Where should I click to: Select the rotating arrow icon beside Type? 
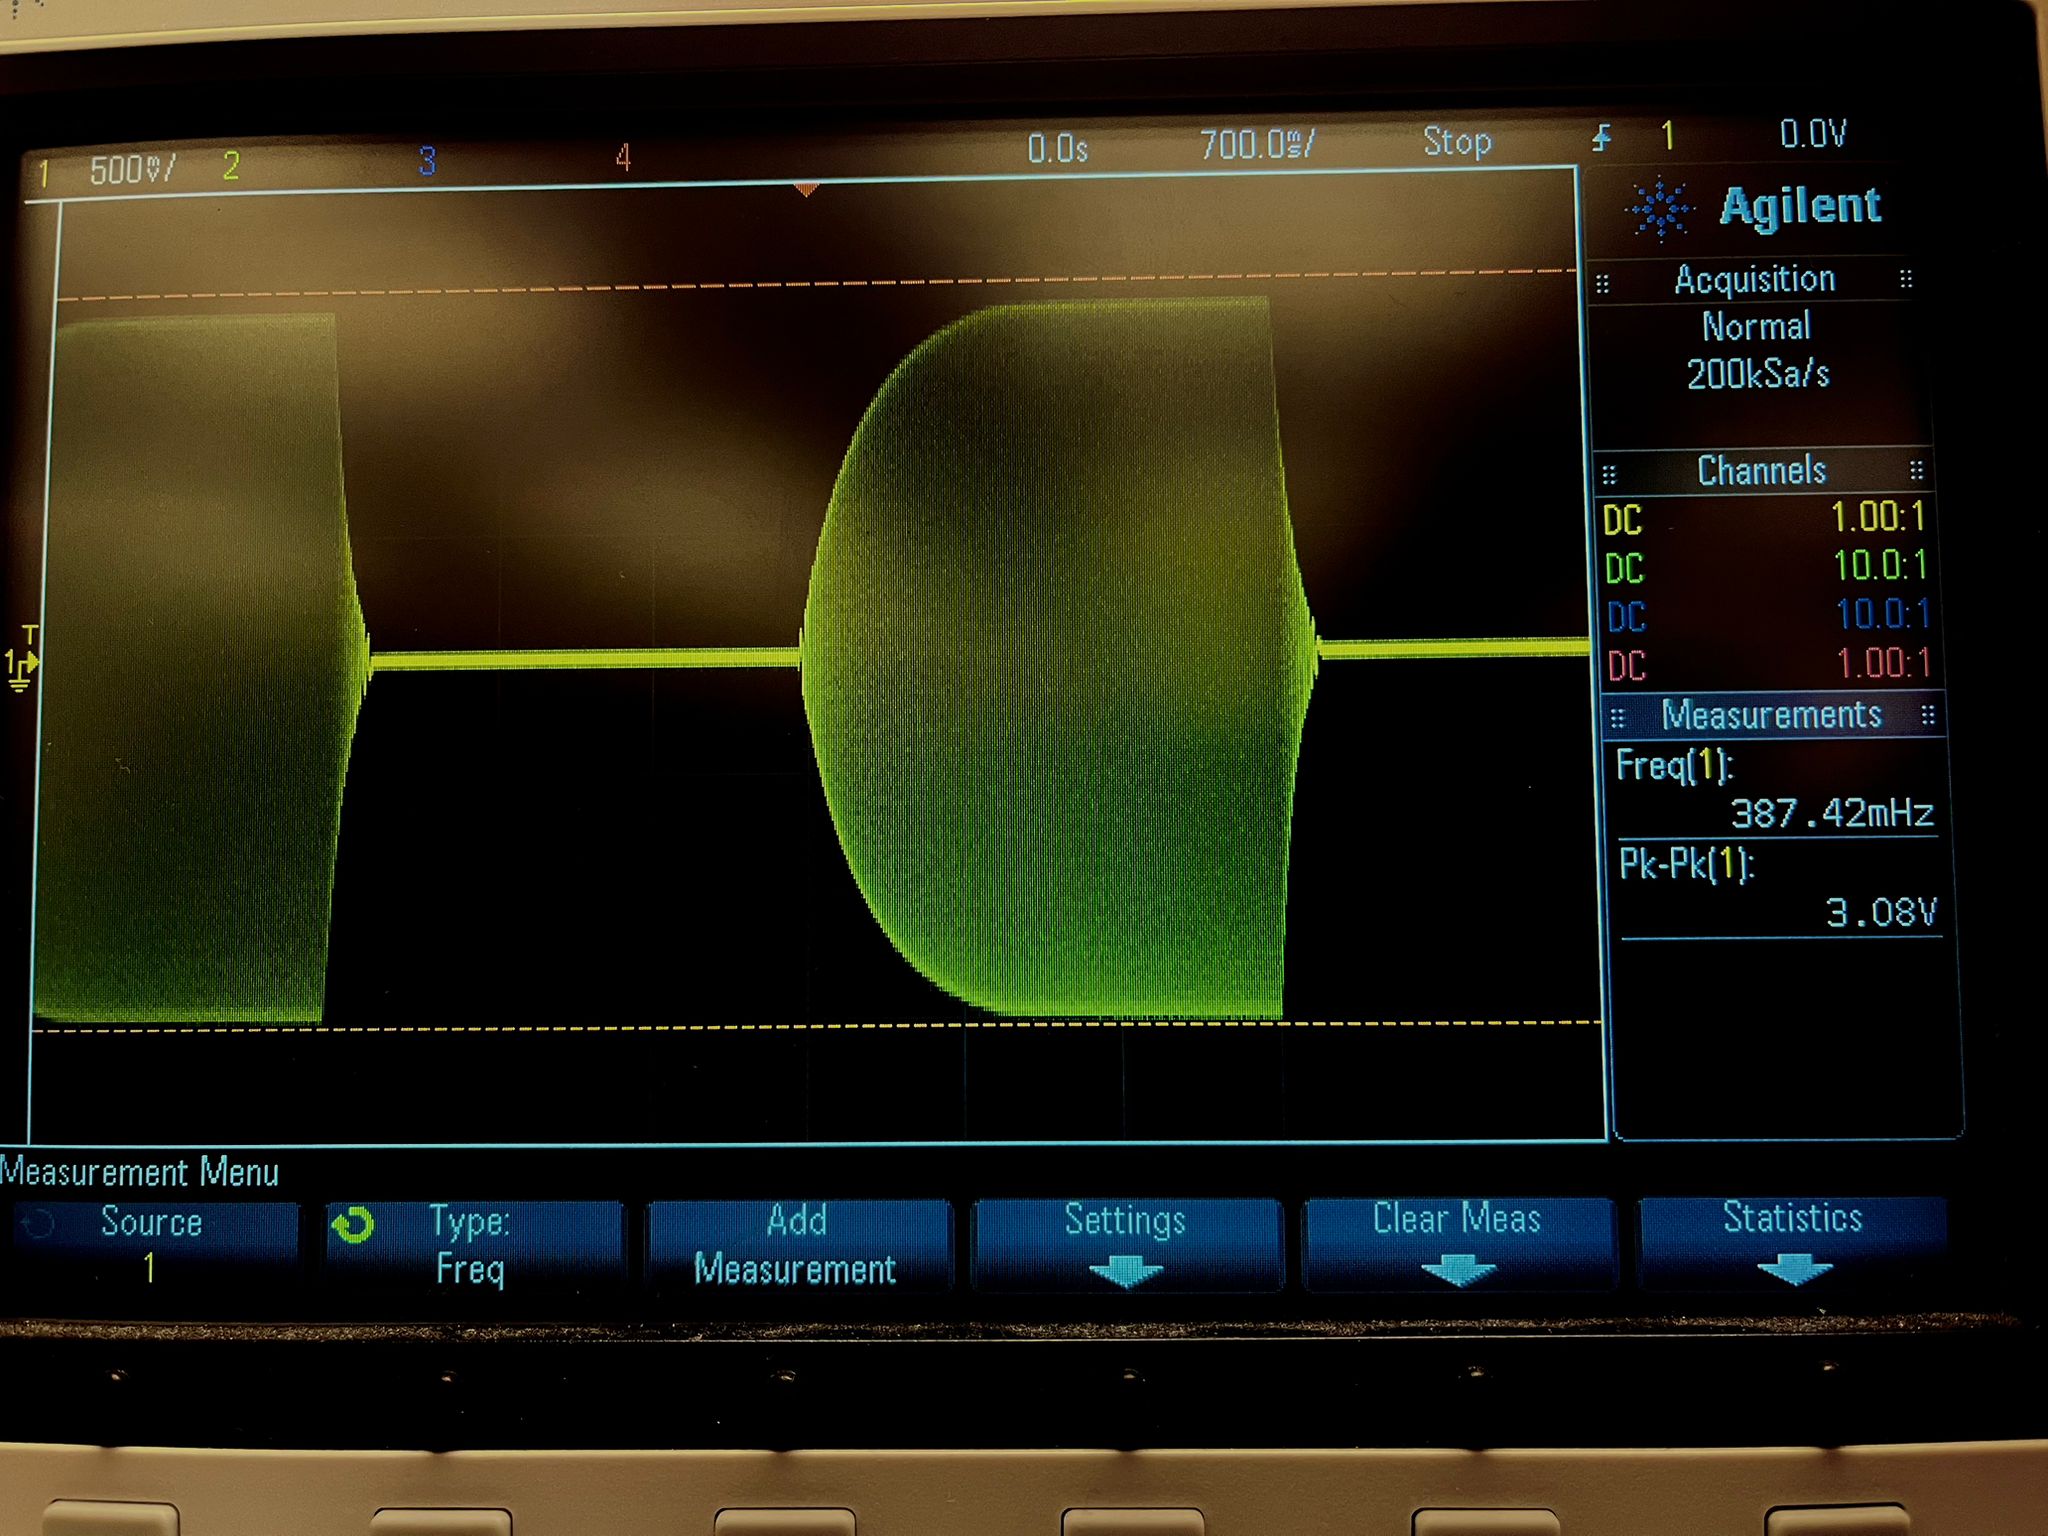point(353,1226)
